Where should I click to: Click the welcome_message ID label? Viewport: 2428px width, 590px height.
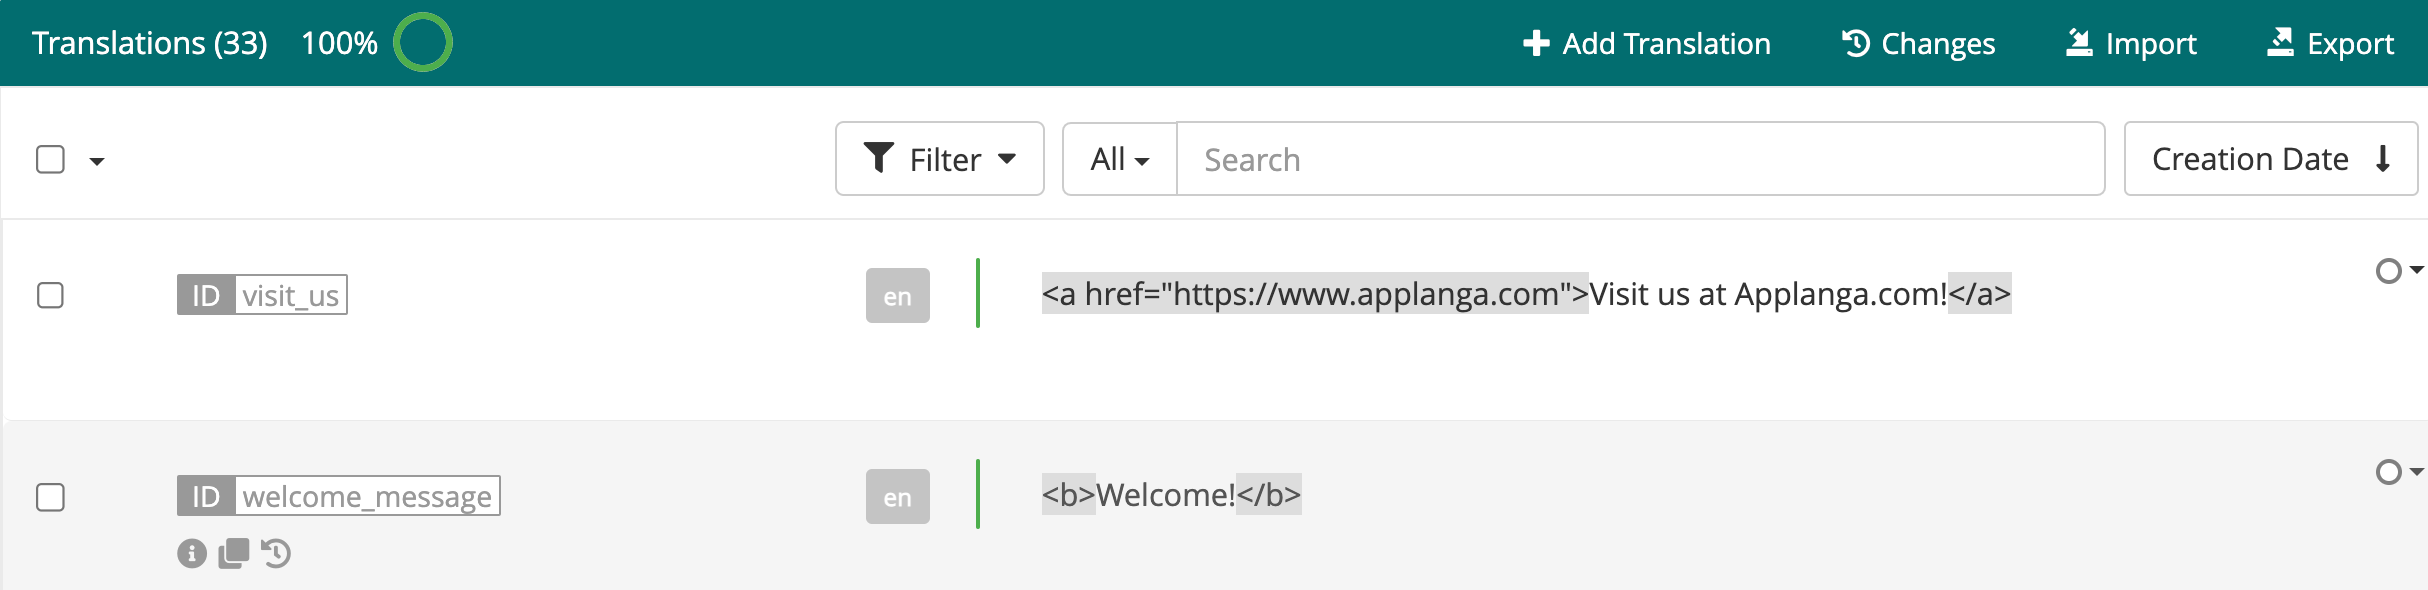click(339, 496)
